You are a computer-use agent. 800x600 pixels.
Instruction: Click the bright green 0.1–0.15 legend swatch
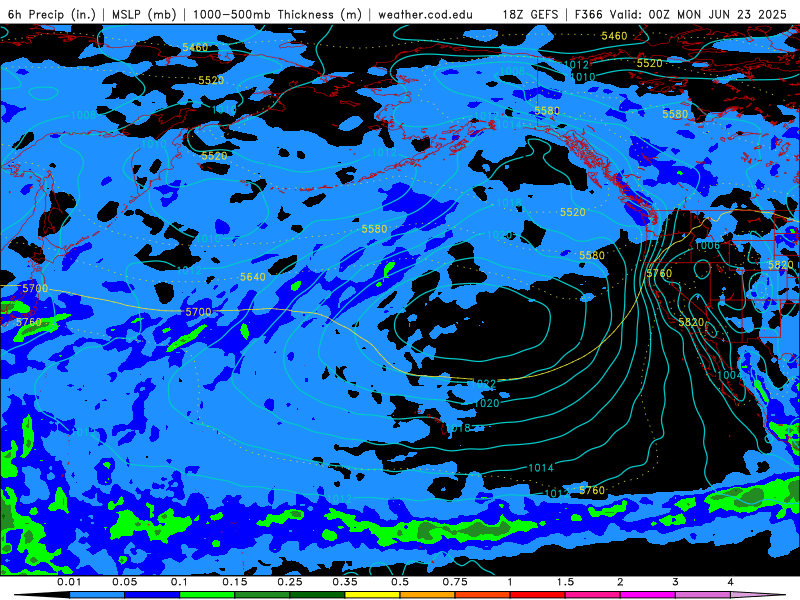coord(207,595)
